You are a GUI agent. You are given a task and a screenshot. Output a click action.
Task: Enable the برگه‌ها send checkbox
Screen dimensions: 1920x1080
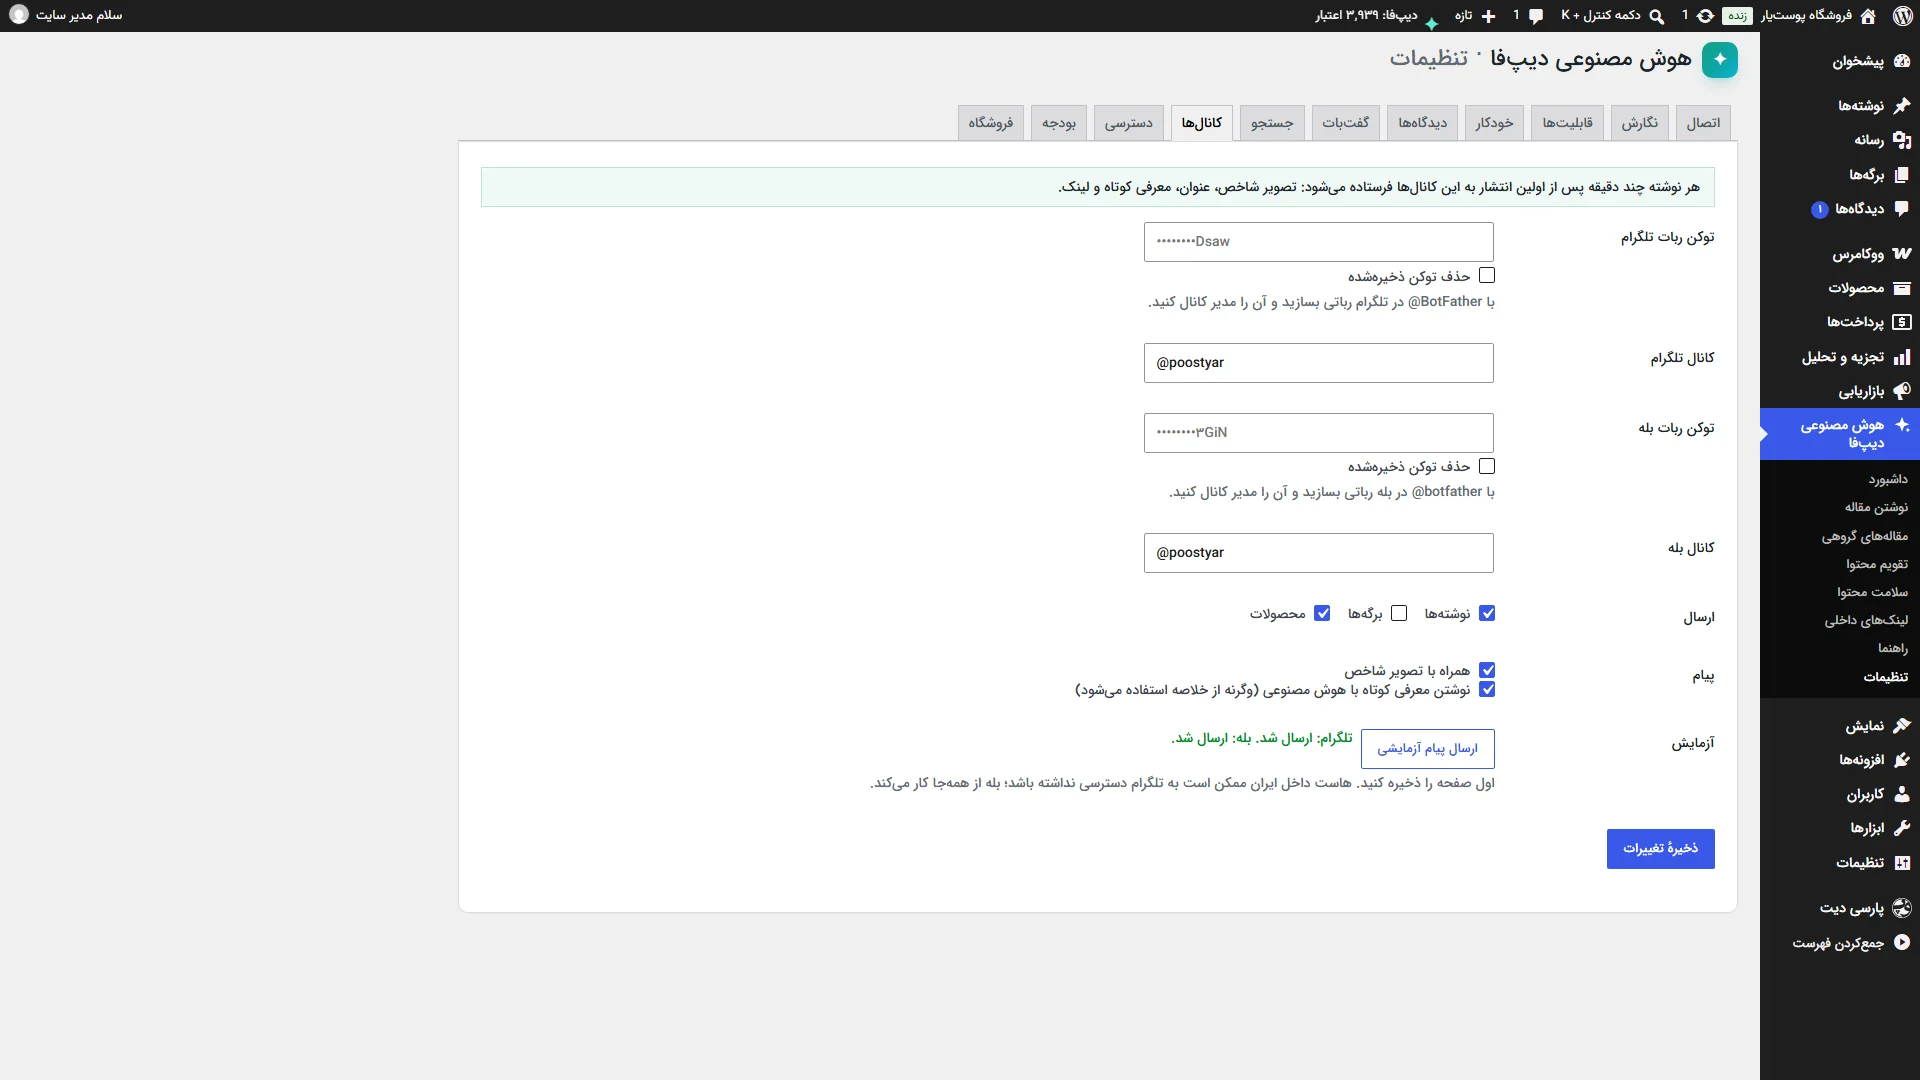click(1399, 613)
